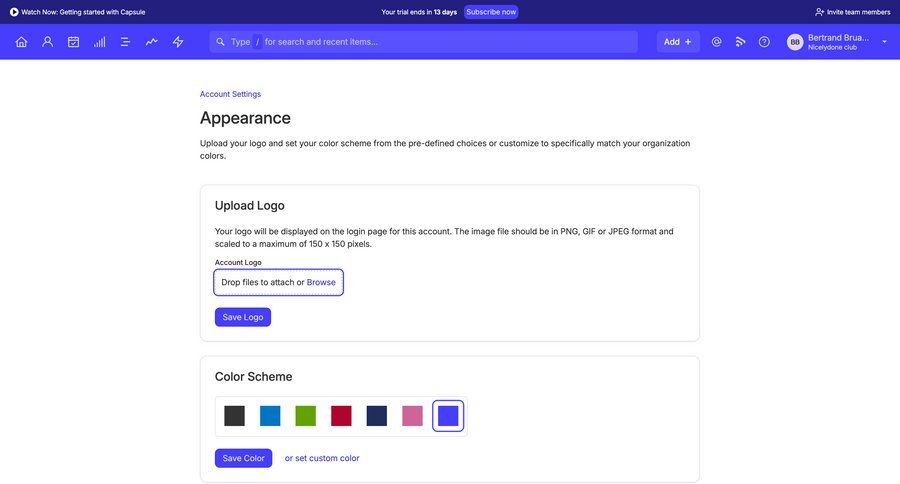Click the @ mentions icon
Viewport: 900px width, 484px height.
click(x=716, y=42)
